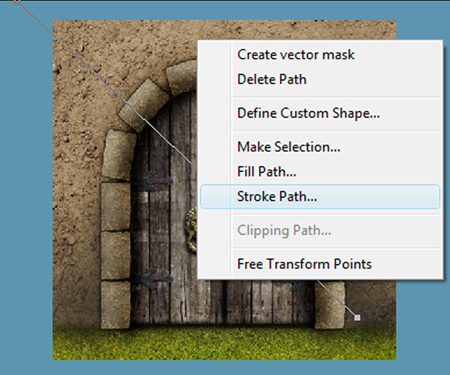Image resolution: width=450 pixels, height=375 pixels.
Task: Click the lower iron door hinge
Action: [153, 279]
